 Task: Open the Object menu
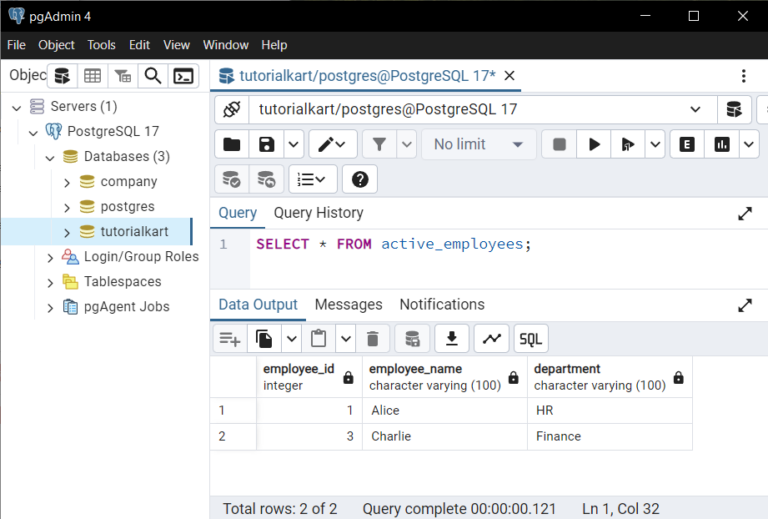click(56, 45)
